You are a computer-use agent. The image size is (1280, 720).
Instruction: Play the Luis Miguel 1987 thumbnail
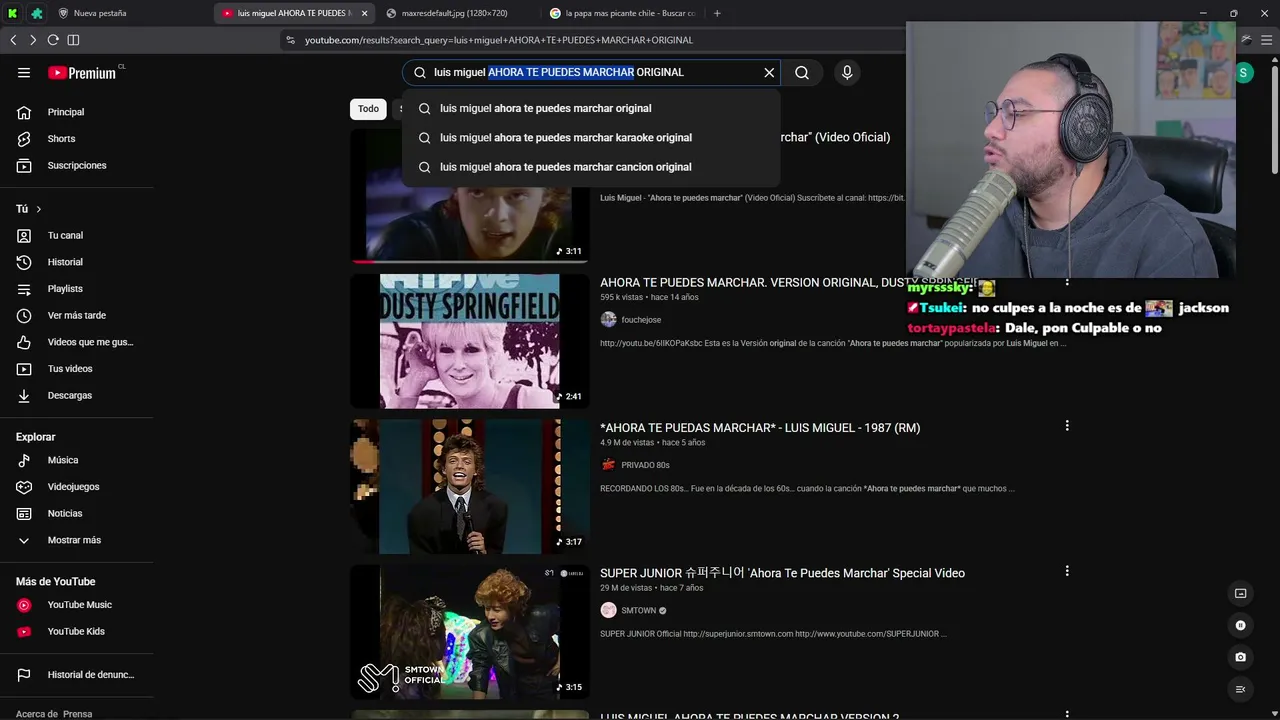coord(470,486)
